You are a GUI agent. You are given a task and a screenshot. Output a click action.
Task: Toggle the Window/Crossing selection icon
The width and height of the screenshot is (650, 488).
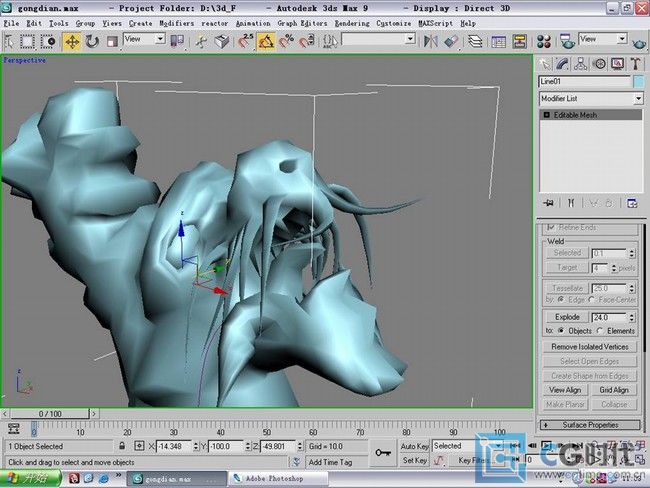click(49, 41)
